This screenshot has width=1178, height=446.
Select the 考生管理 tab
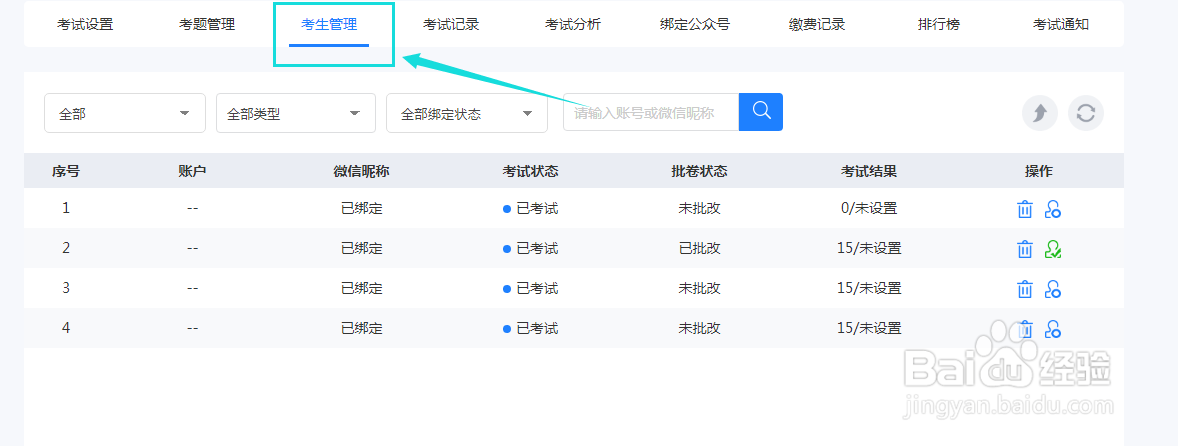(329, 25)
